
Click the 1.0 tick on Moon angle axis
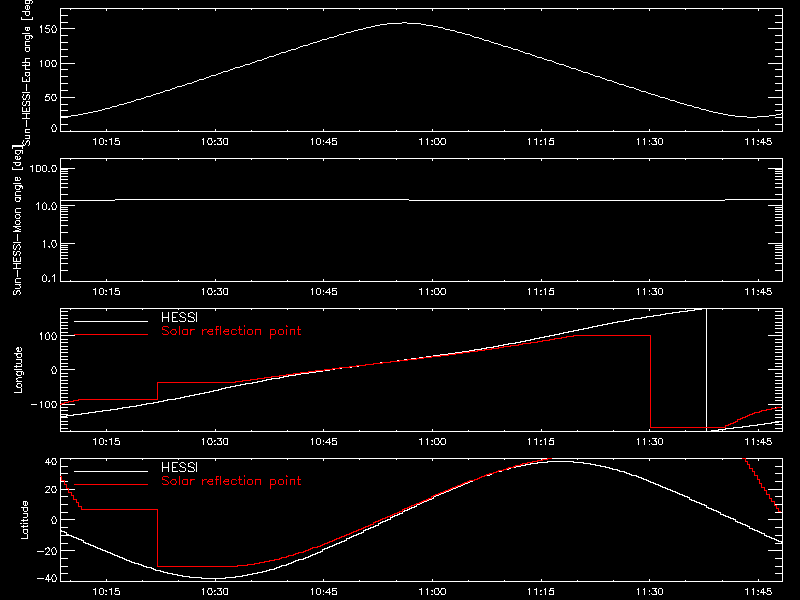[x=49, y=244]
